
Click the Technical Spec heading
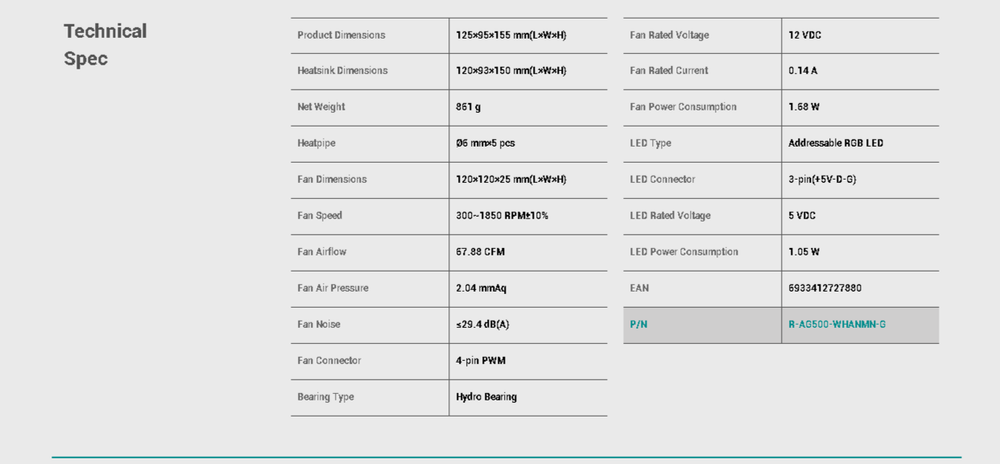[x=105, y=45]
